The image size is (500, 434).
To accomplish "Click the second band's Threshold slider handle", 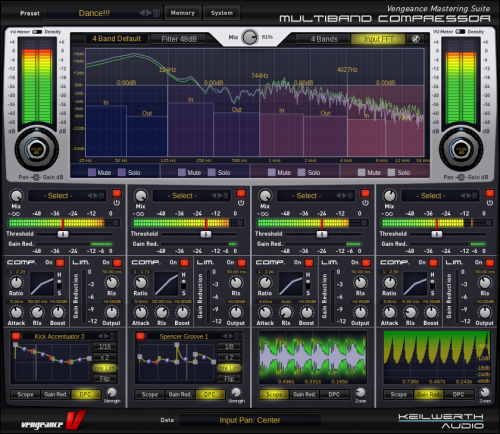I will [x=206, y=234].
